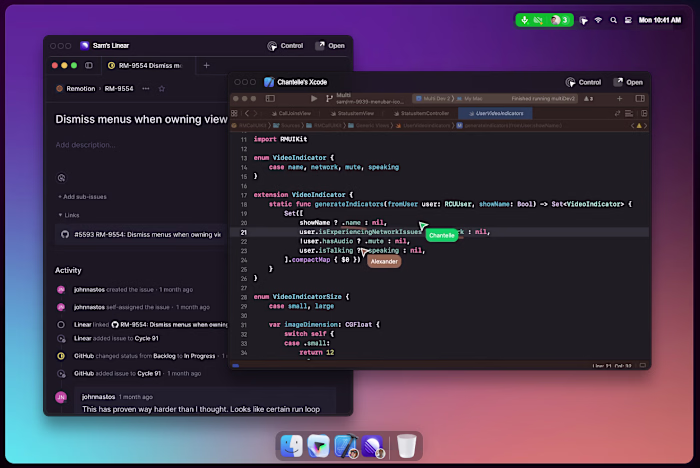Screen dimensions: 700x468
Task: Open the related items grid icon in Xcode
Action: click(234, 113)
